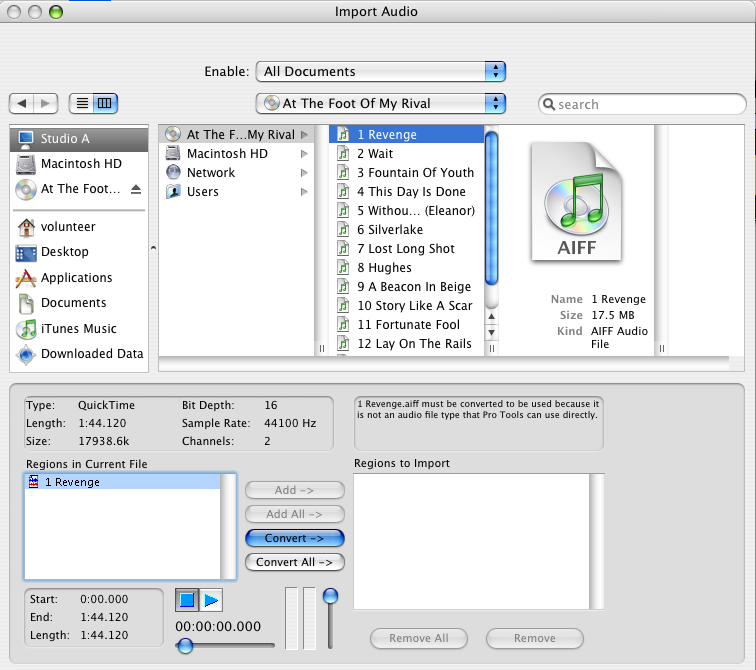Open iTunes Music folder in sidebar
This screenshot has height=670, width=756.
click(x=78, y=329)
